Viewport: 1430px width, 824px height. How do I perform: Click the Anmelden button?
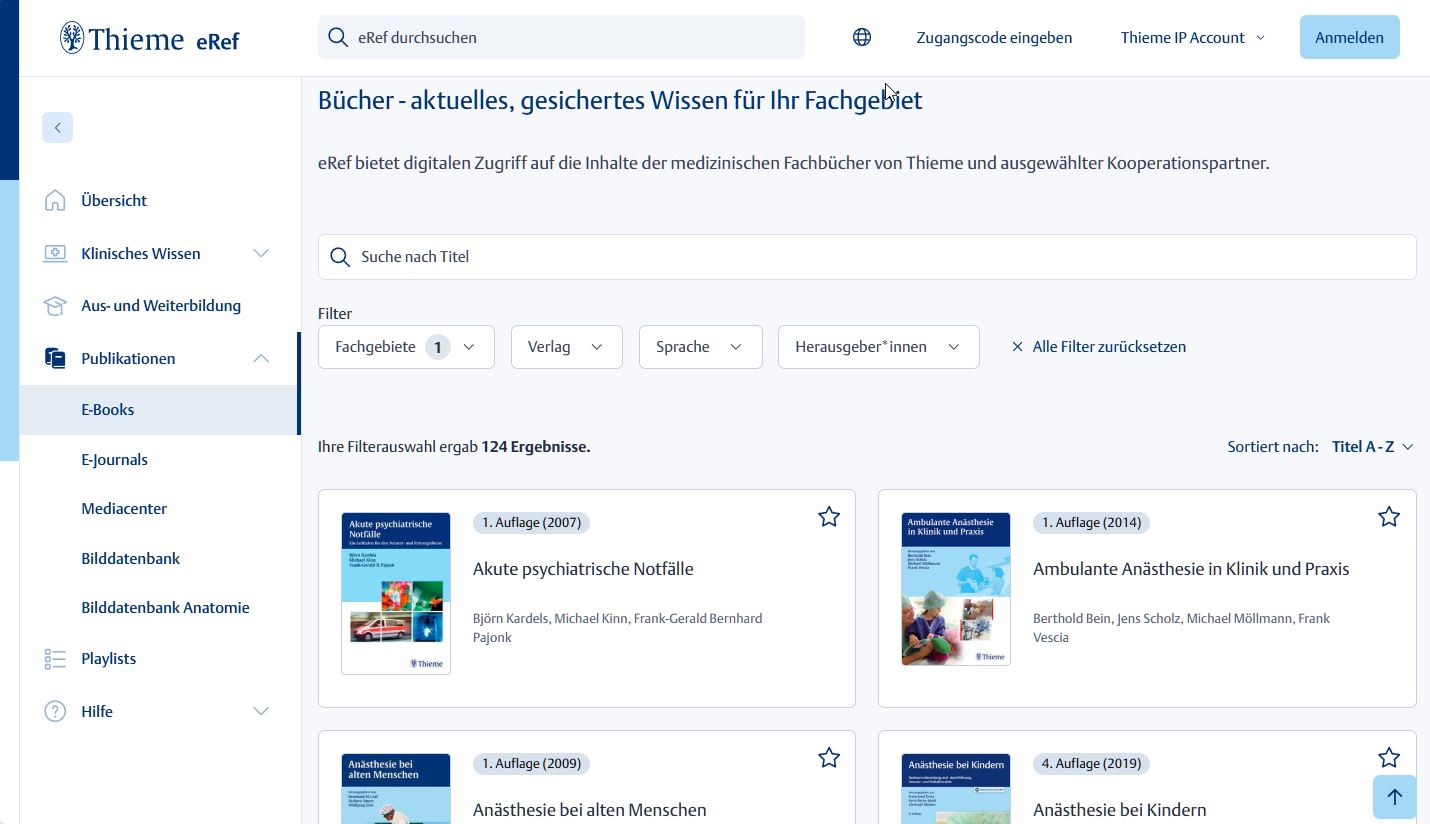(x=1349, y=38)
